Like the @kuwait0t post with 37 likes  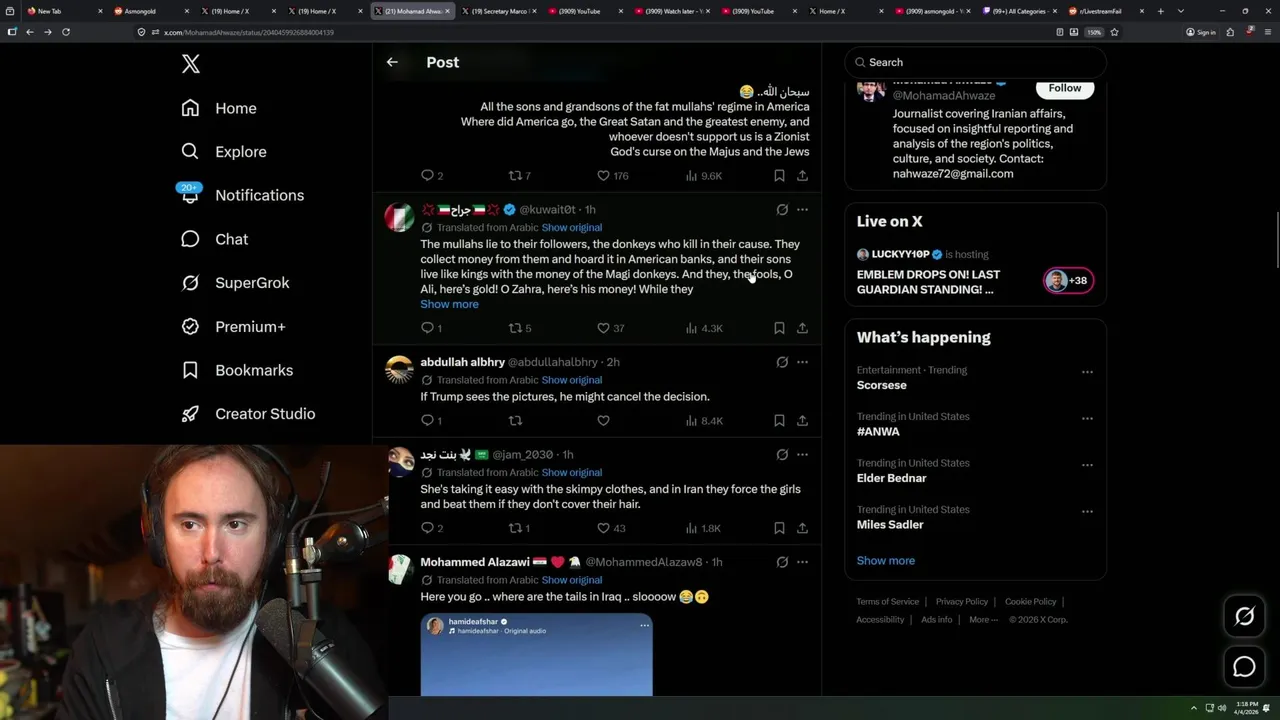pos(610,328)
